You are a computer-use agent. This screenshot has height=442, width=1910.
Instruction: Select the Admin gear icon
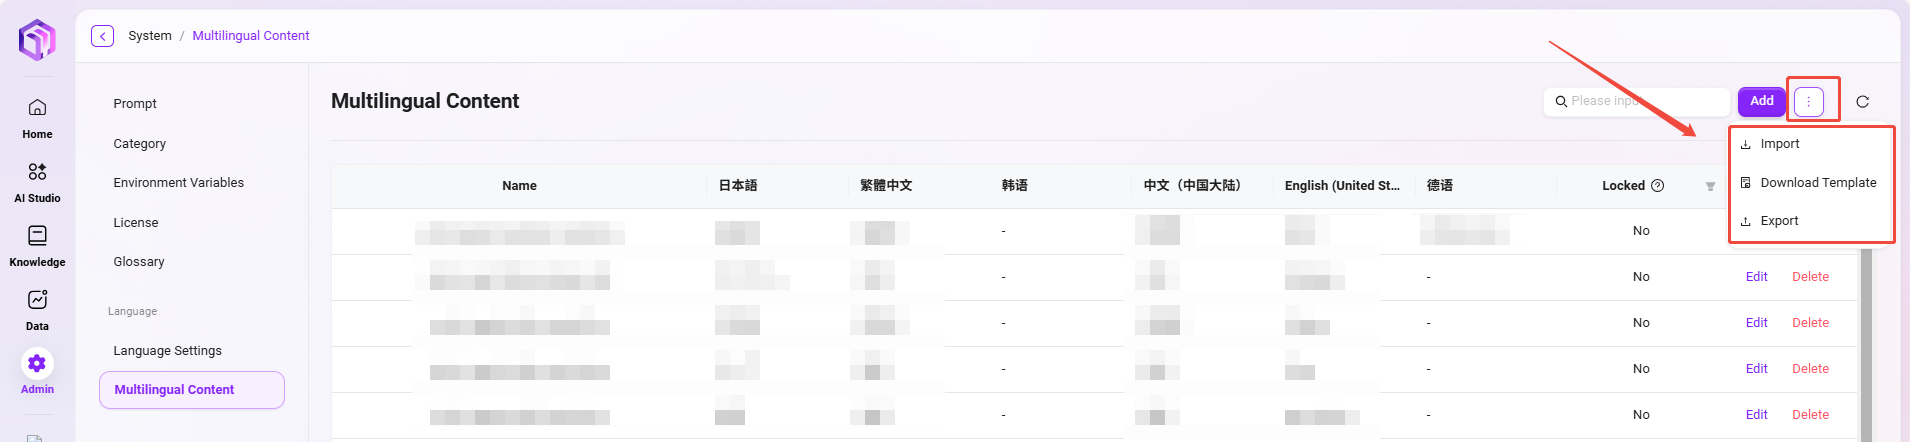(37, 363)
